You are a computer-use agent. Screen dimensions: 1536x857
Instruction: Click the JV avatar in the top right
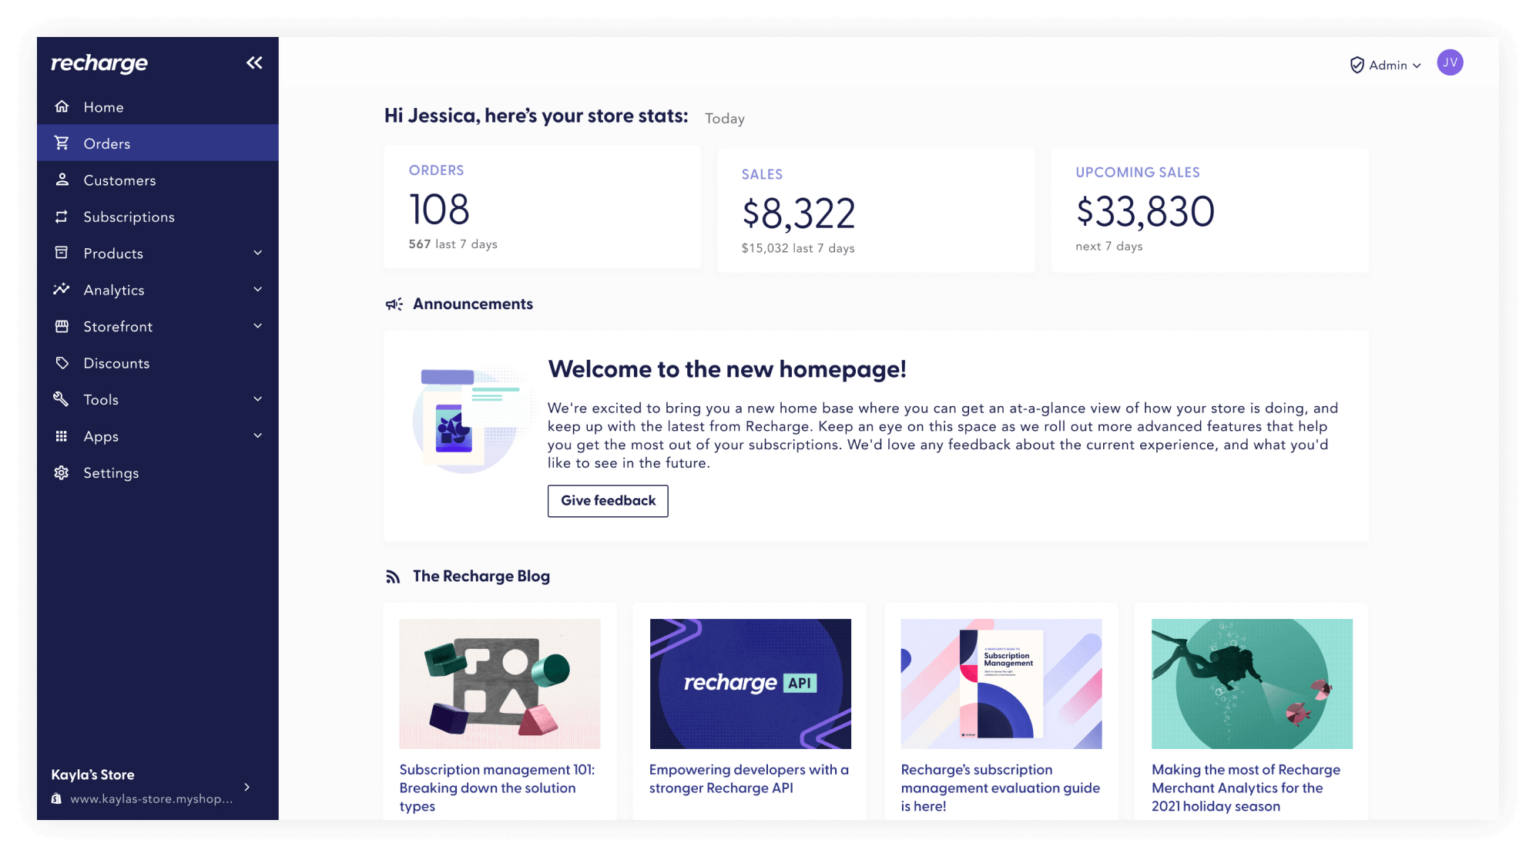(1449, 62)
